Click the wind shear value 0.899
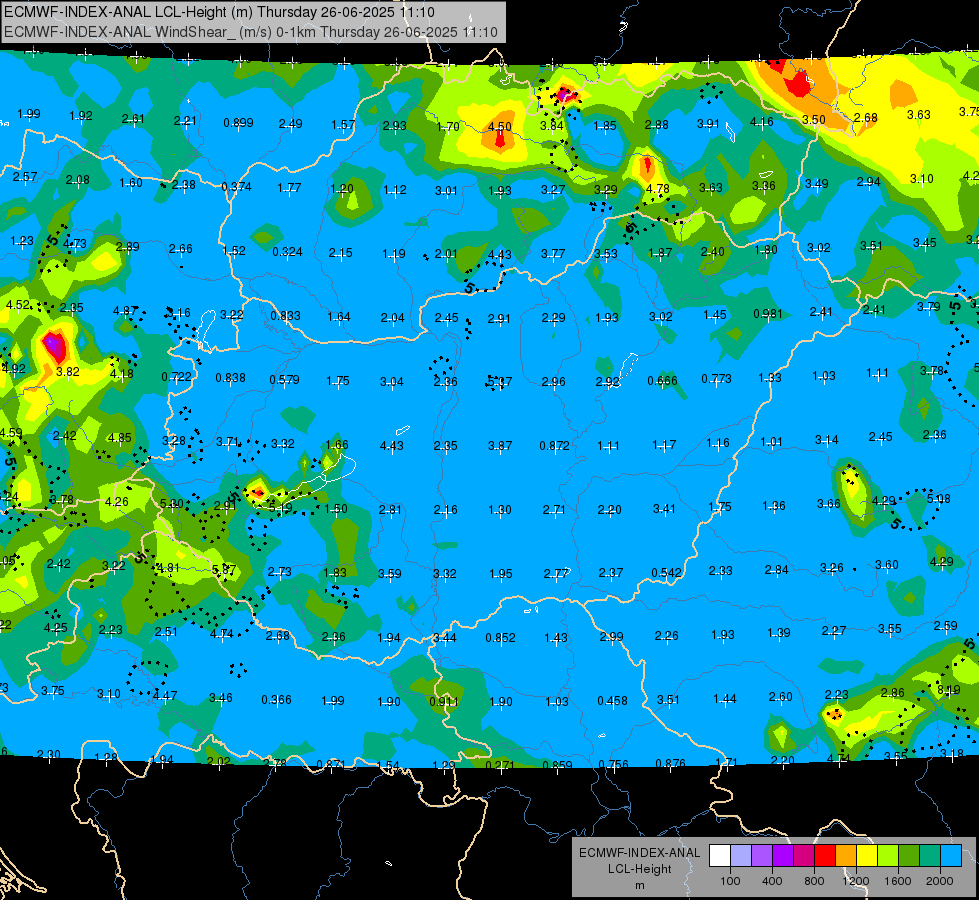979x900 pixels. pos(239,122)
